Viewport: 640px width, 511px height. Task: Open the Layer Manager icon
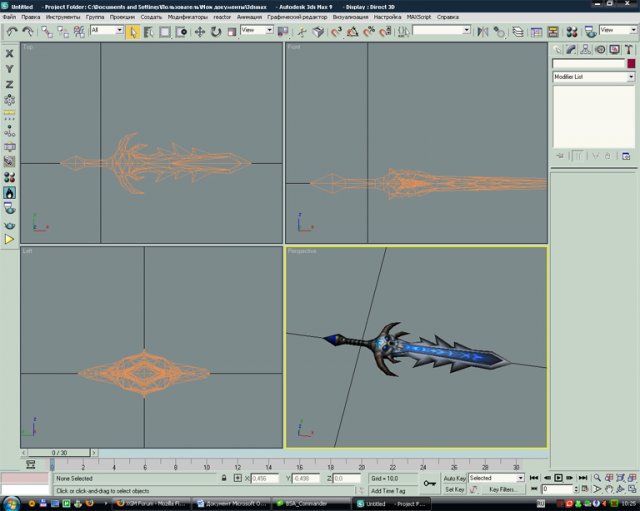point(518,32)
